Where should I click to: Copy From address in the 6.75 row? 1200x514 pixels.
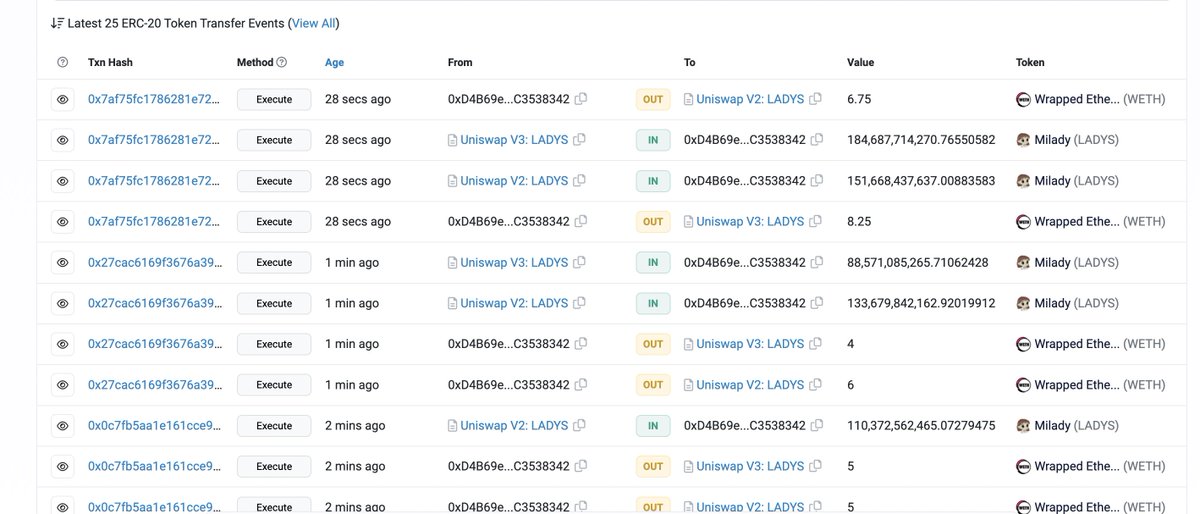pos(581,99)
